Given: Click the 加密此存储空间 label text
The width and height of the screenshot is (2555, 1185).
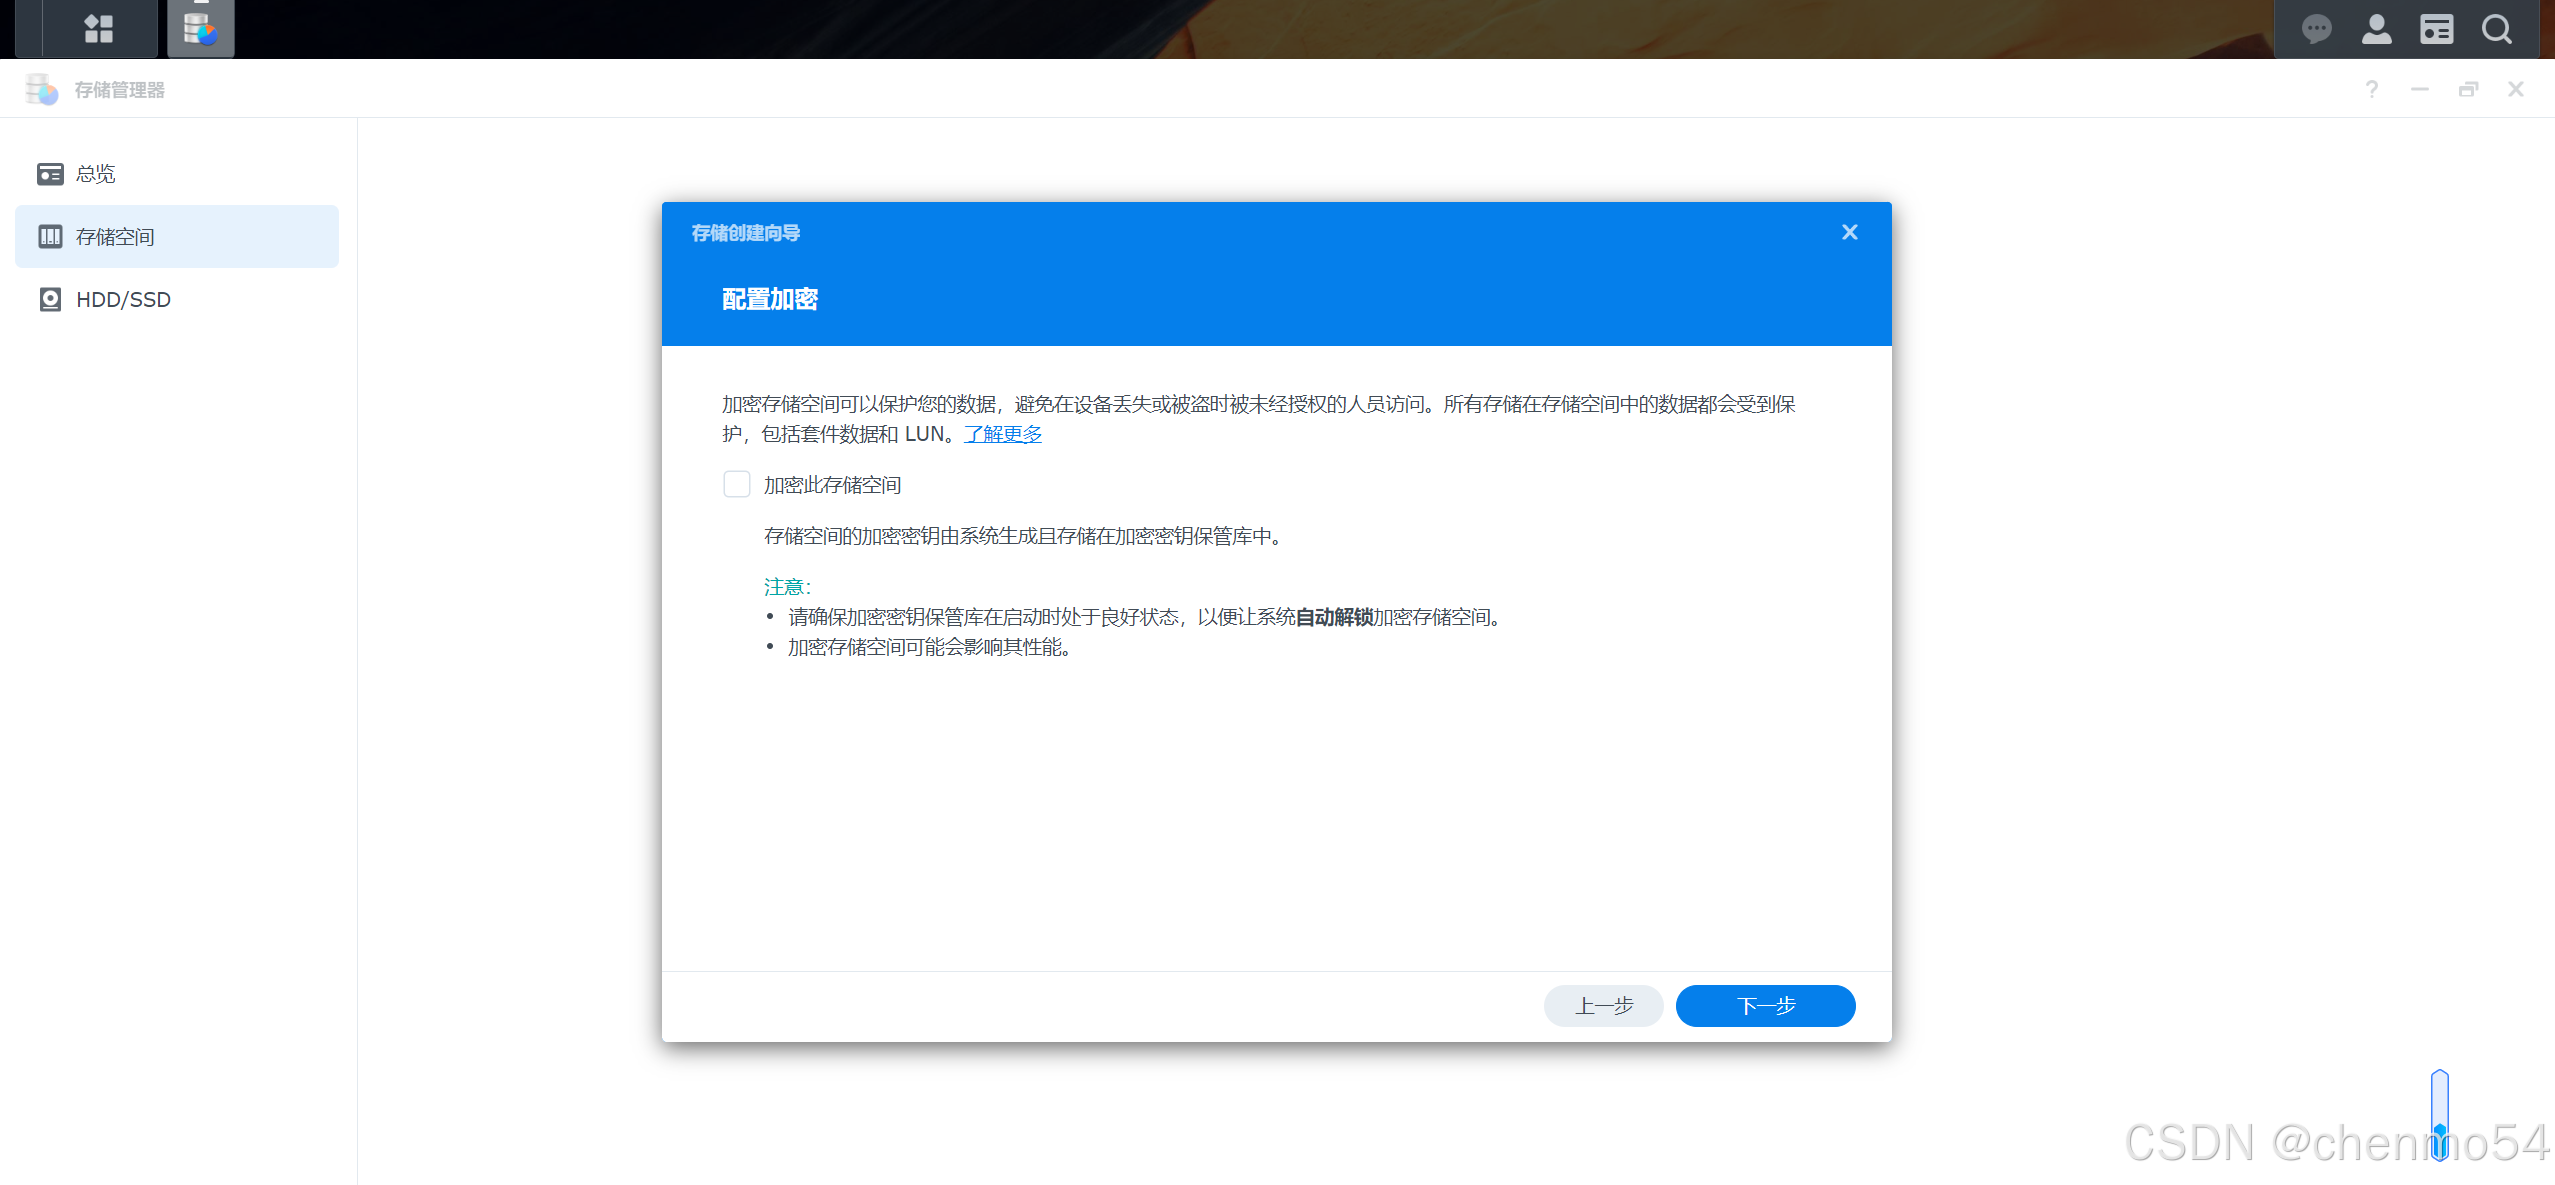Looking at the screenshot, I should (x=832, y=485).
